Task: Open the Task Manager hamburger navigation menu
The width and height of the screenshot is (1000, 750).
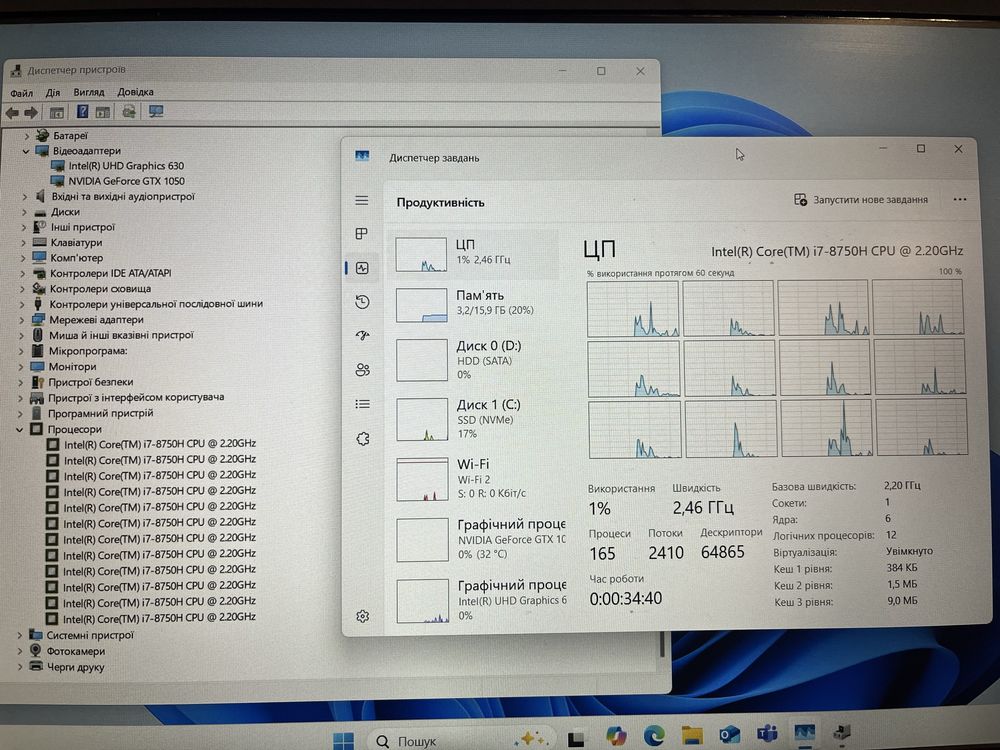Action: [362, 201]
